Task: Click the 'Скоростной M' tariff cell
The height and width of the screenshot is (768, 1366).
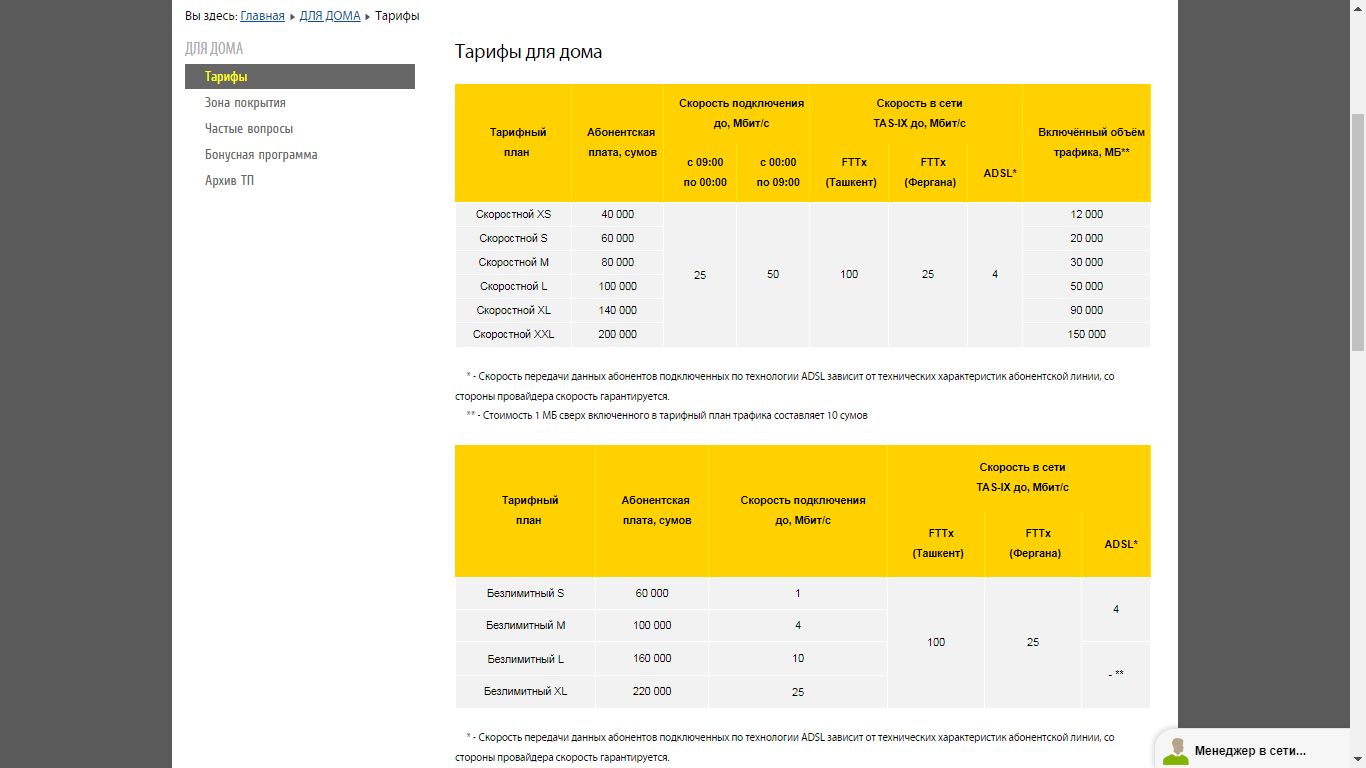Action: point(513,262)
